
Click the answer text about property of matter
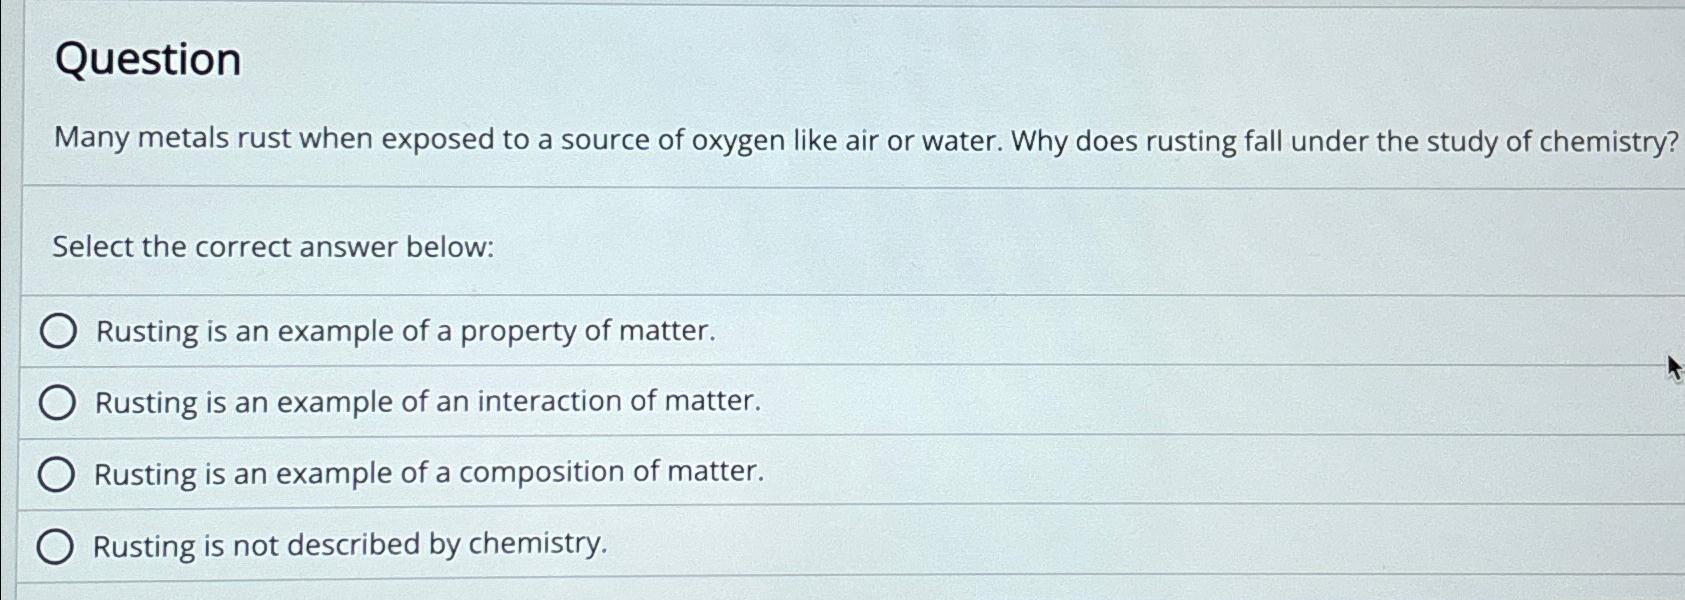tap(404, 331)
